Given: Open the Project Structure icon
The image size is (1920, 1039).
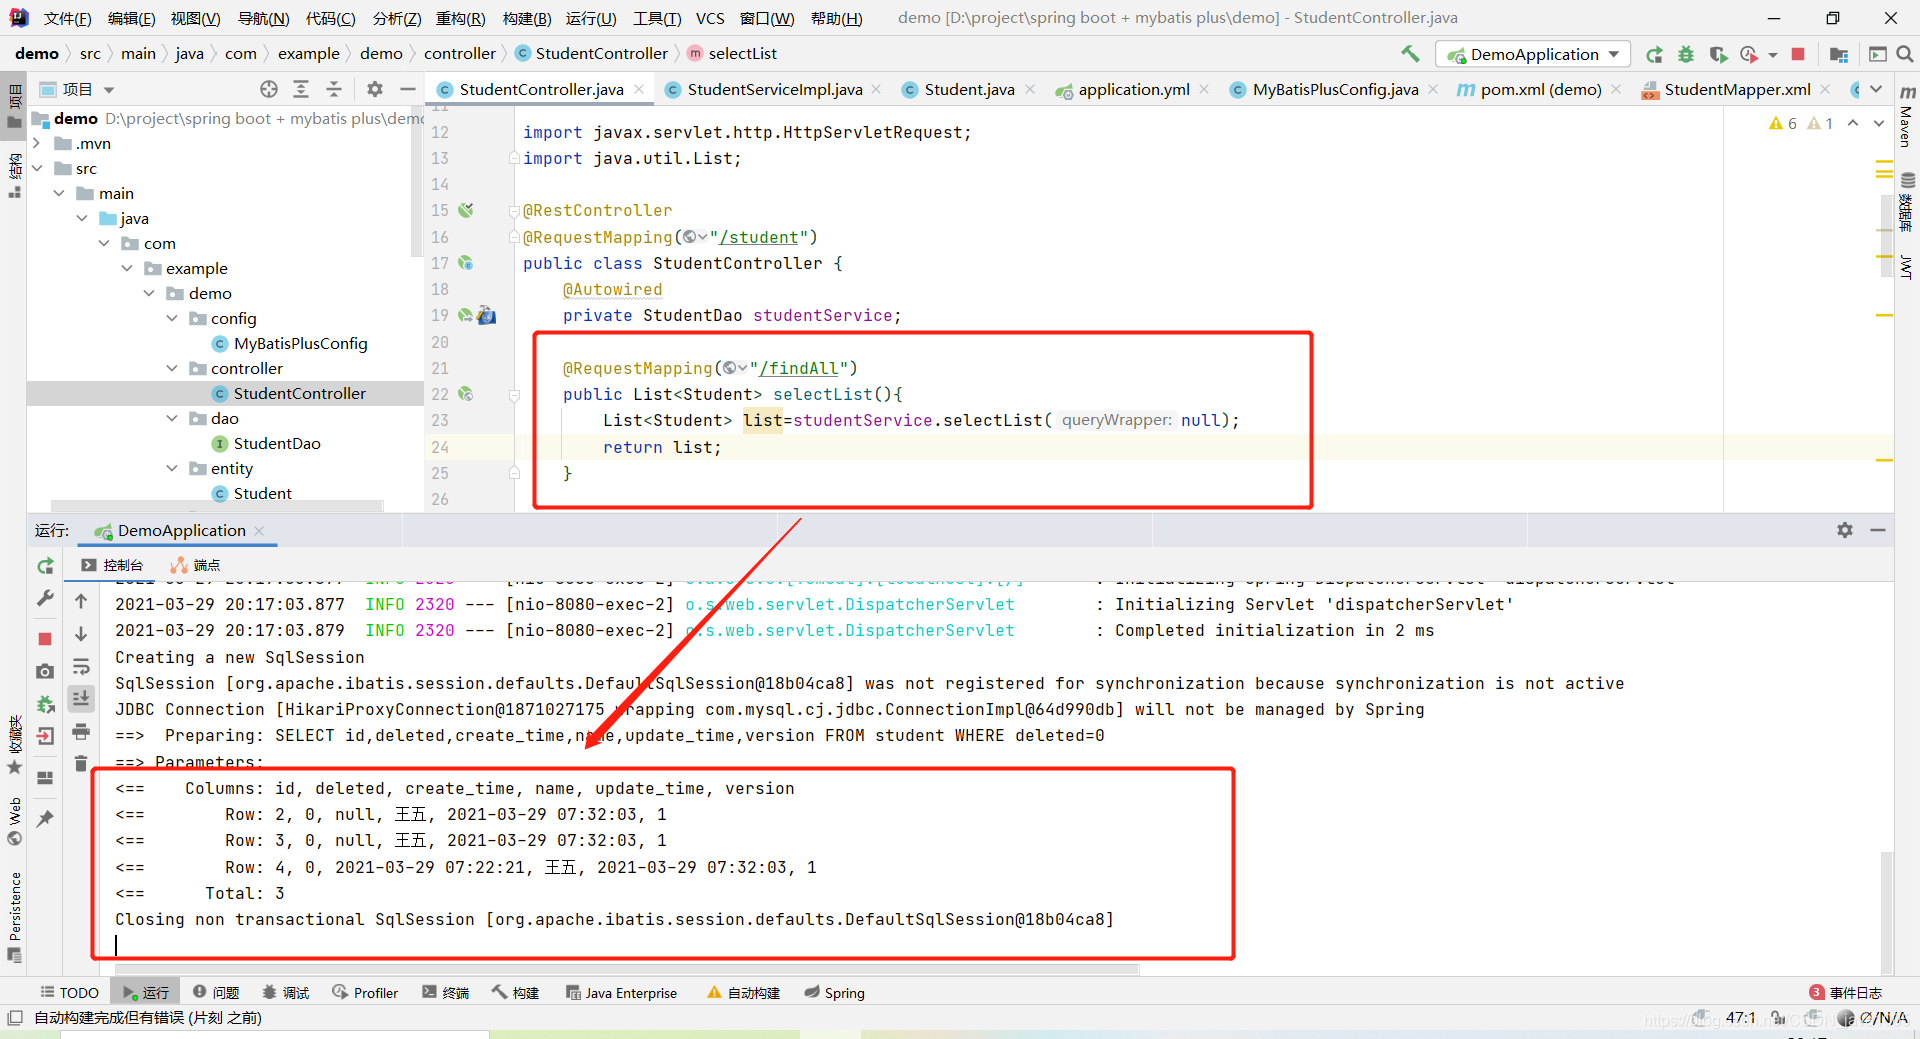Looking at the screenshot, I should 1838,54.
